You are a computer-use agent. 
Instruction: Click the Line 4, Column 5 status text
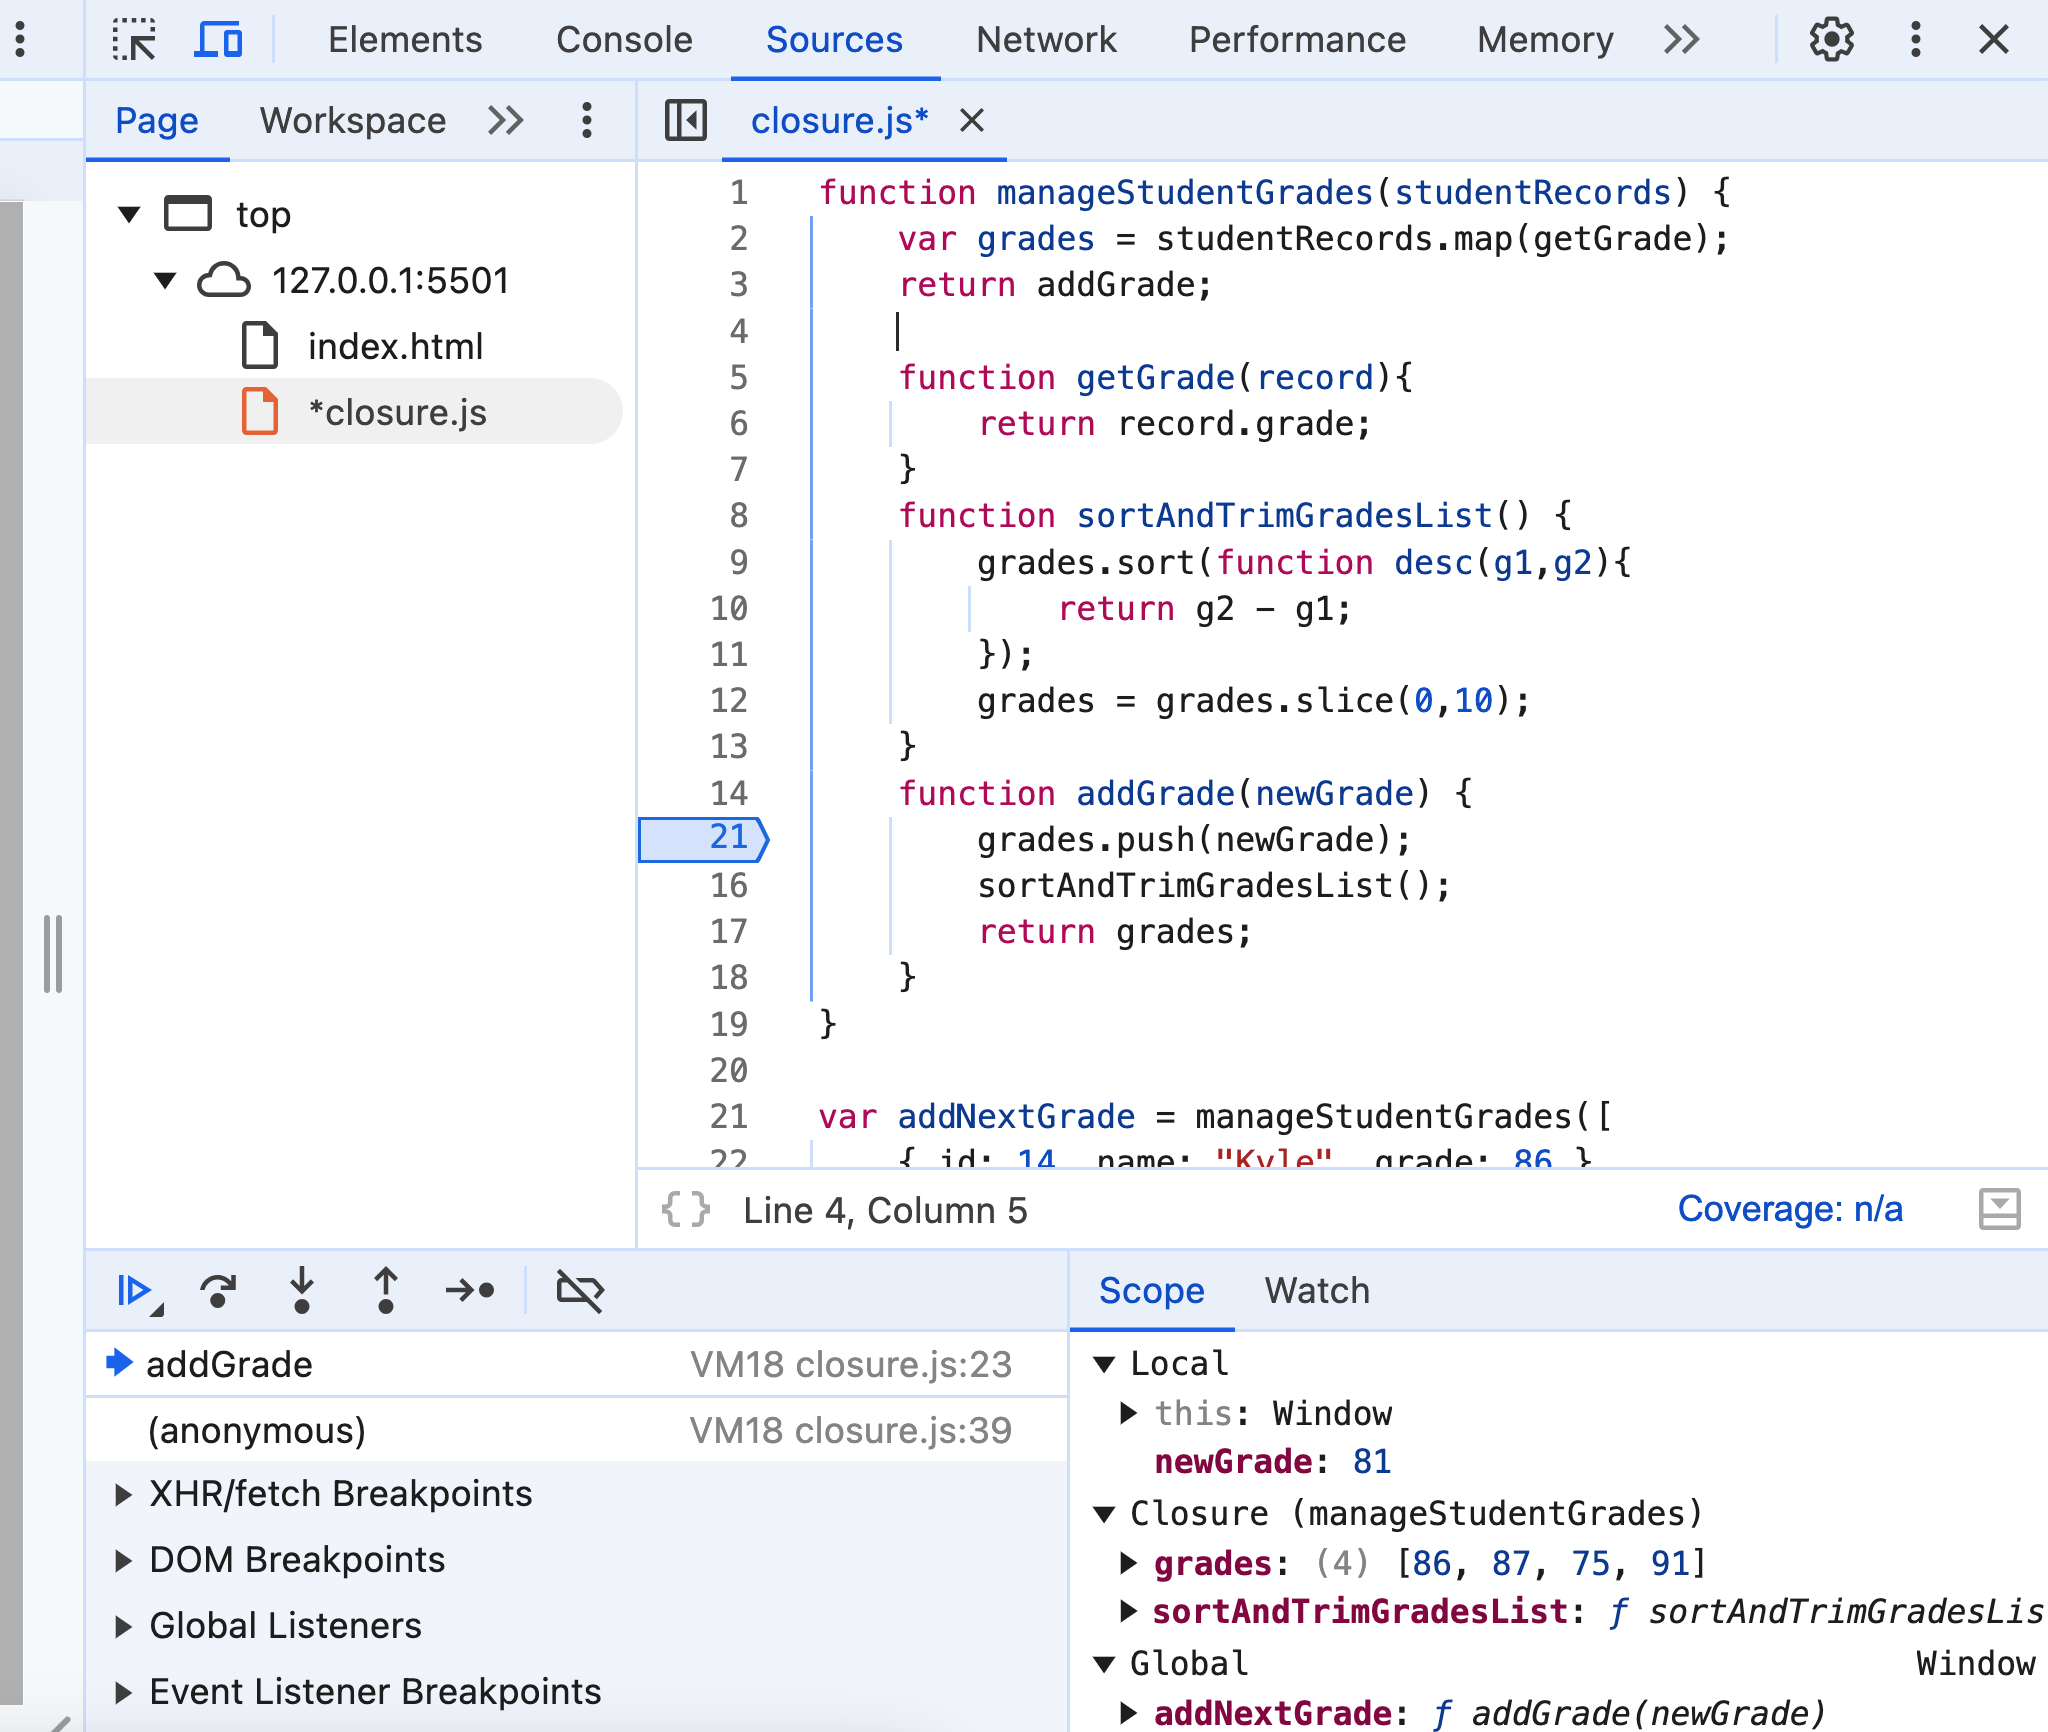885,1210
